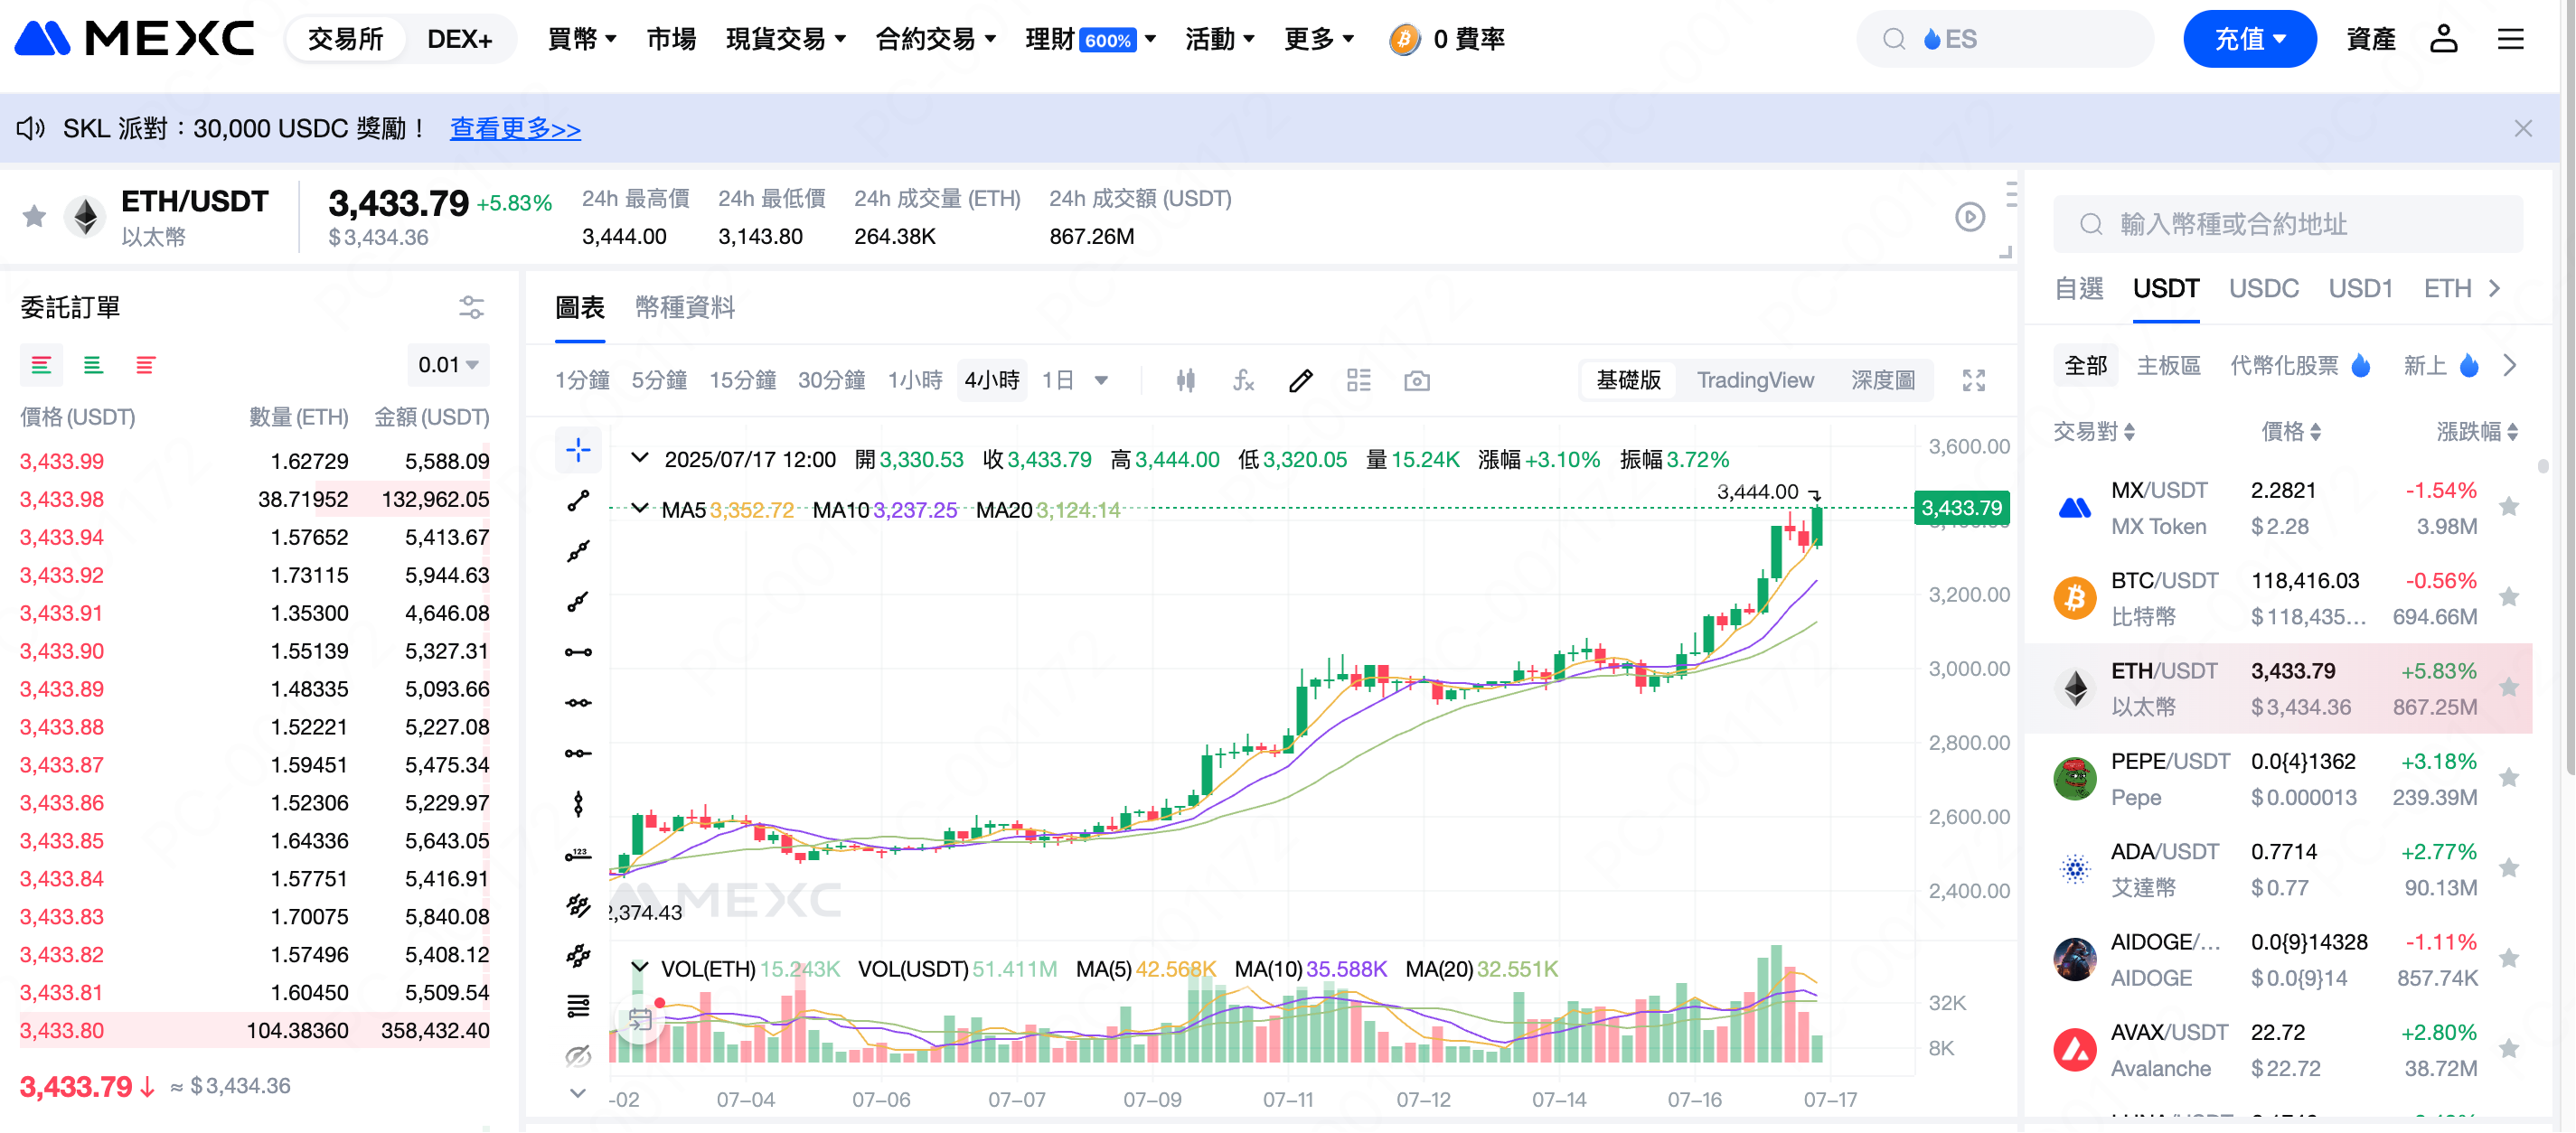Show more quote currency tabs arrow
Image resolution: width=2576 pixels, height=1133 pixels.
[x=2494, y=288]
